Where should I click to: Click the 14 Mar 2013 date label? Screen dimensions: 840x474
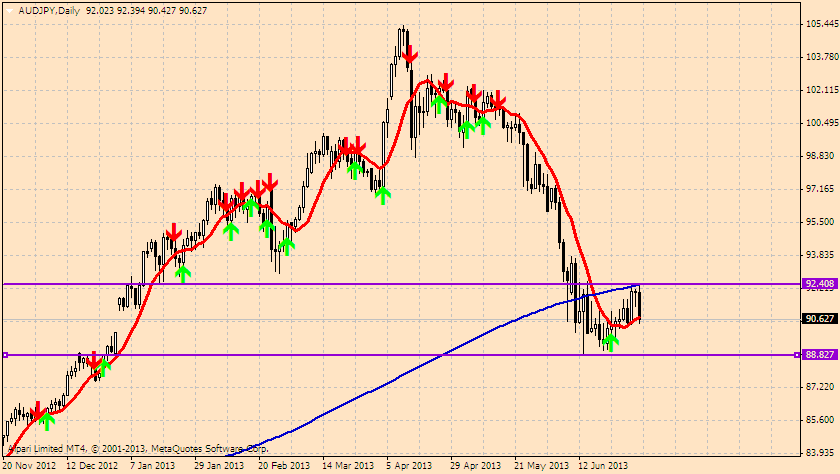pyautogui.click(x=348, y=465)
